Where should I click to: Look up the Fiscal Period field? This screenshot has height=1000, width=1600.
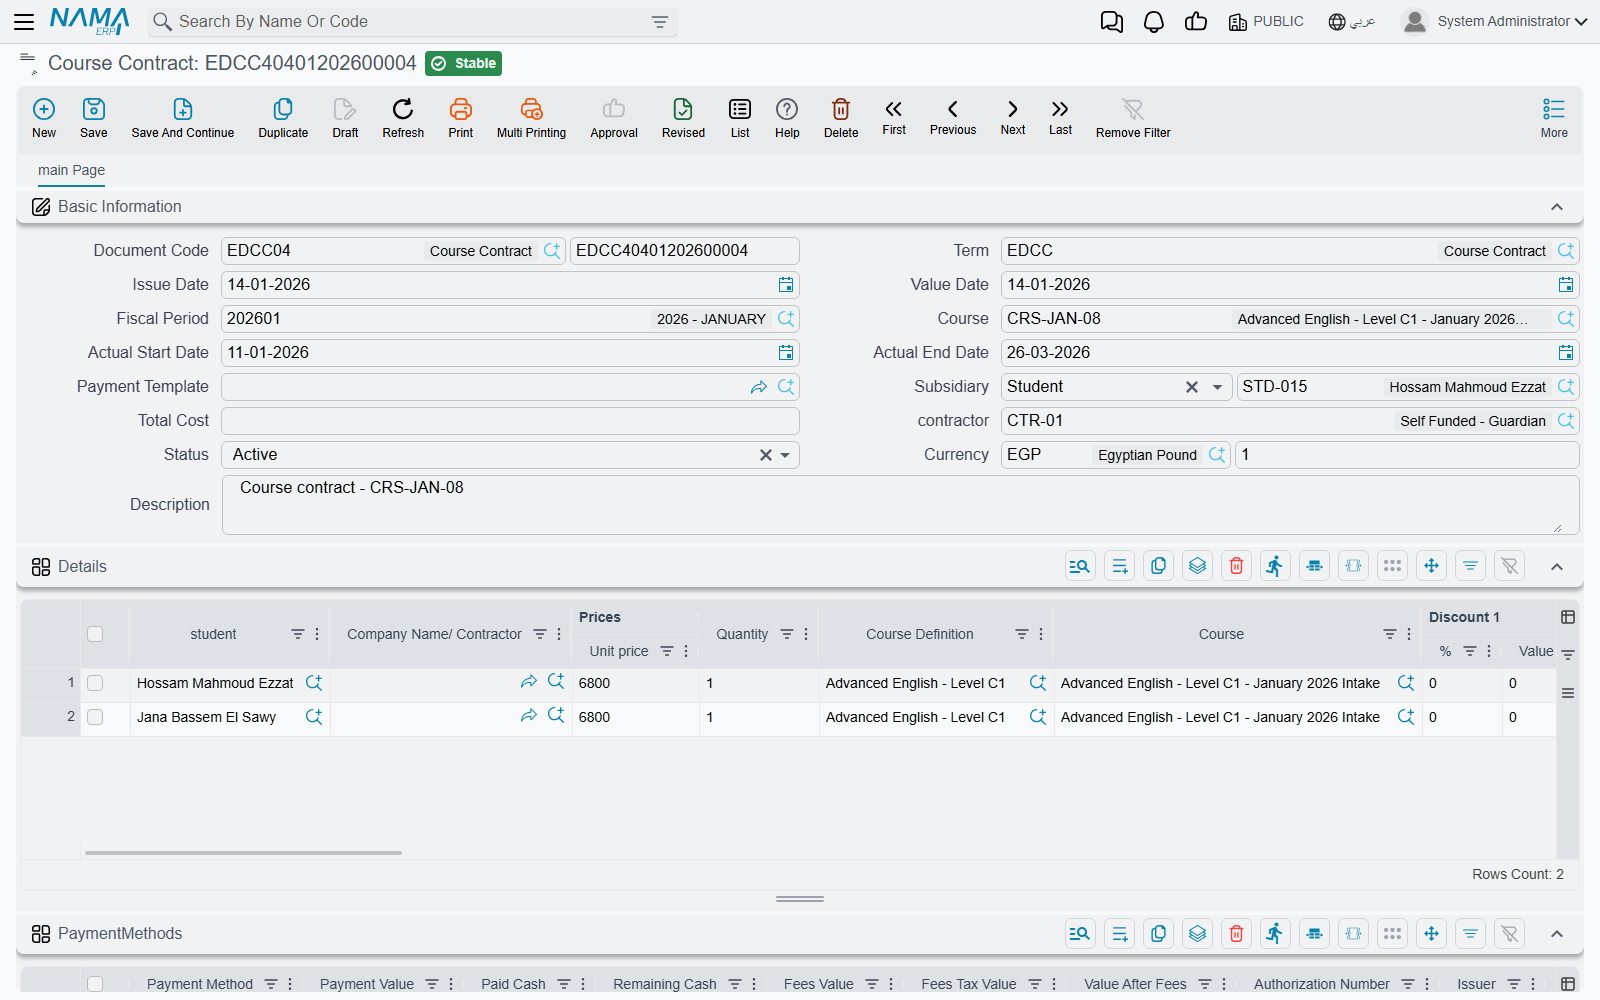pyautogui.click(x=786, y=319)
